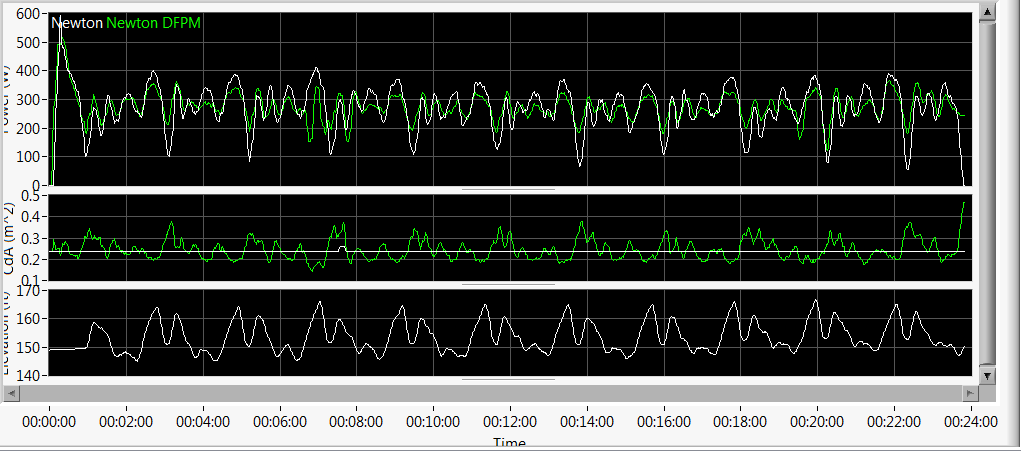Screen dimensions: 1021x451
Task: Select the white Newton legend label
Action: point(77,22)
